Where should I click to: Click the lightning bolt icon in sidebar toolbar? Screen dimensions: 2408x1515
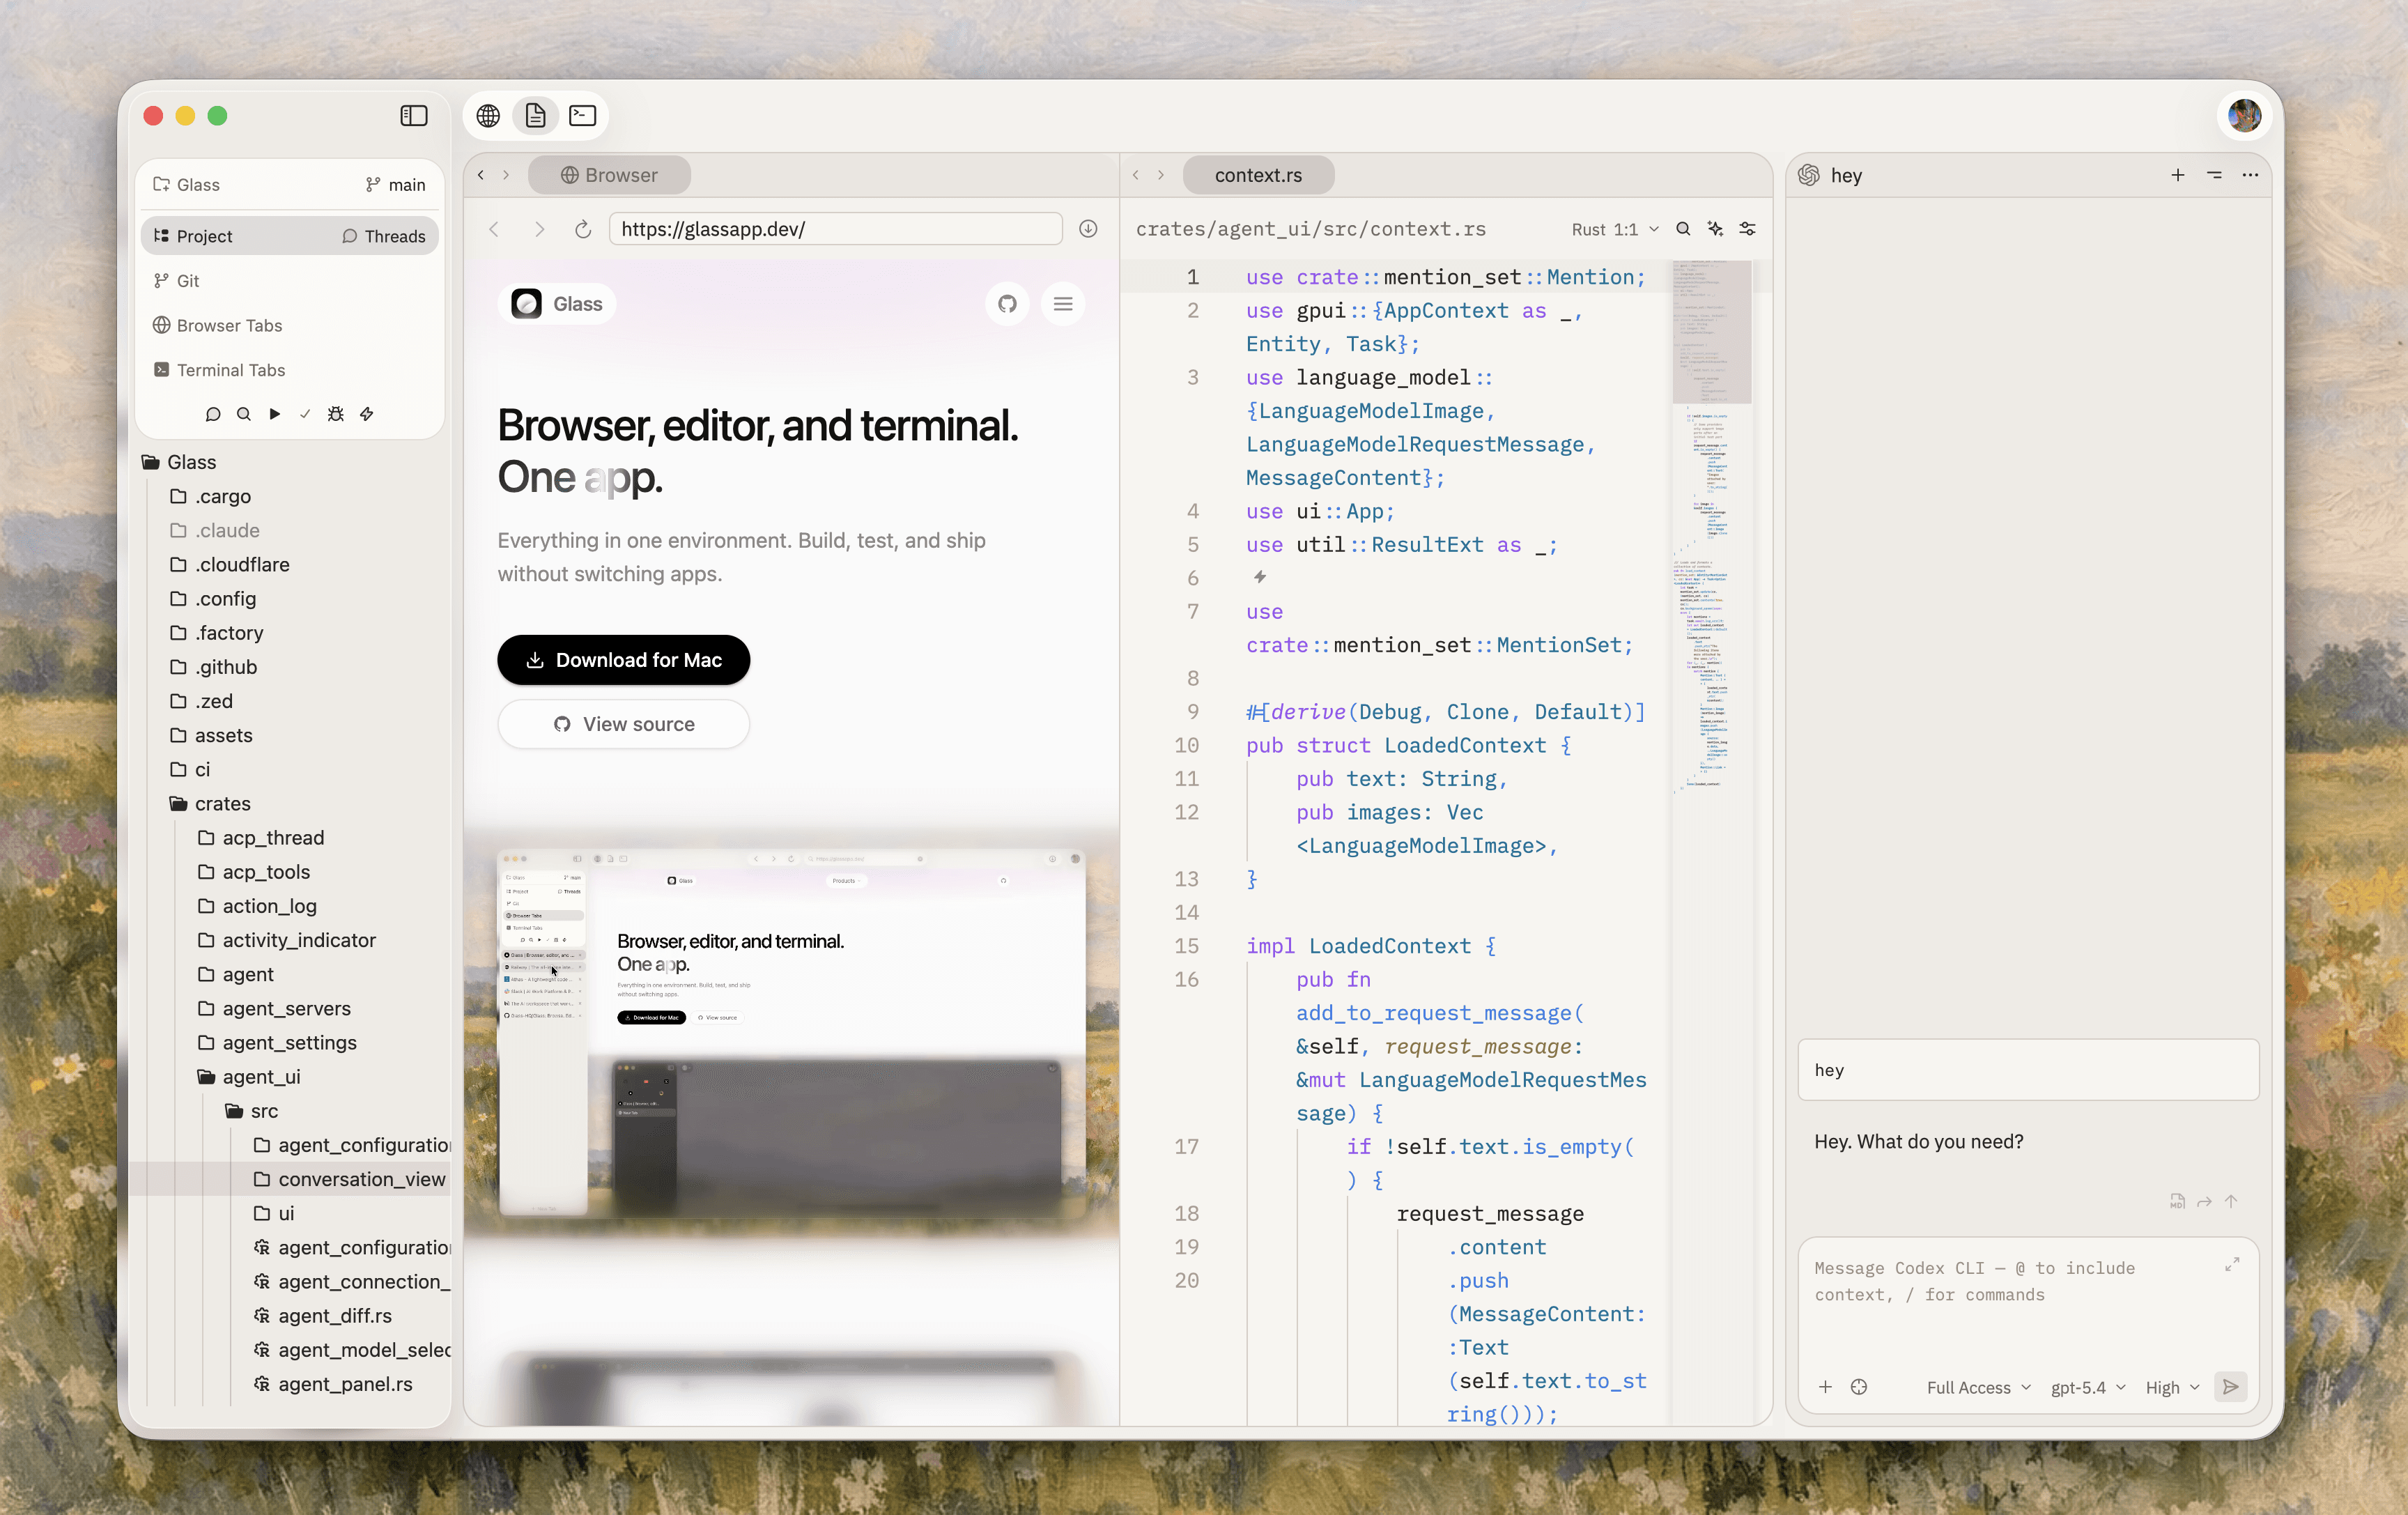pos(367,414)
